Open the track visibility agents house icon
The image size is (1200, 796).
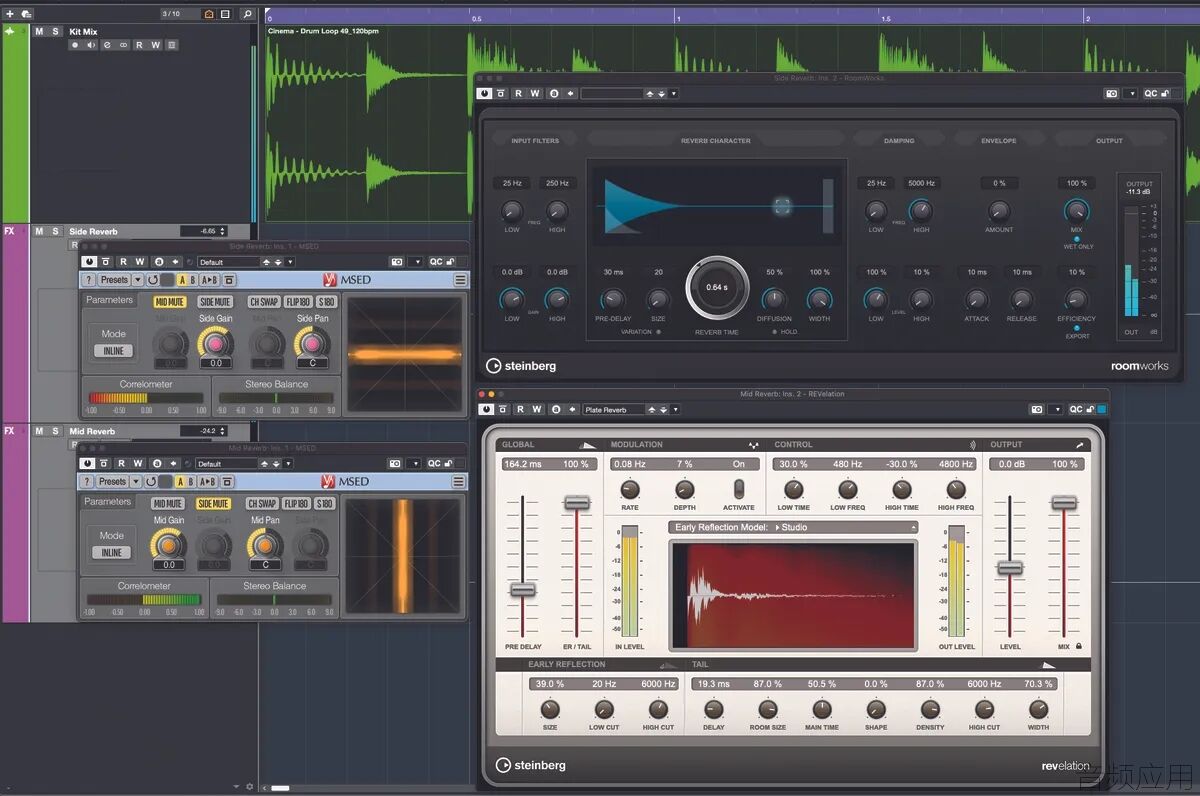click(209, 14)
